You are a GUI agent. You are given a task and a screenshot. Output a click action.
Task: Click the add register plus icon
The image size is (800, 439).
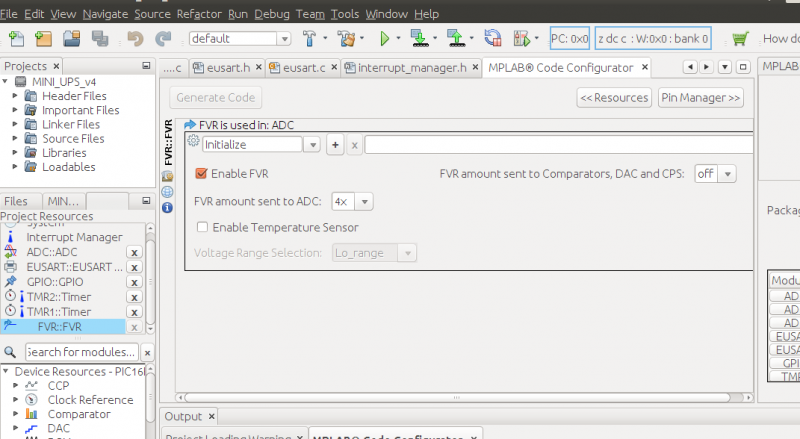335,144
